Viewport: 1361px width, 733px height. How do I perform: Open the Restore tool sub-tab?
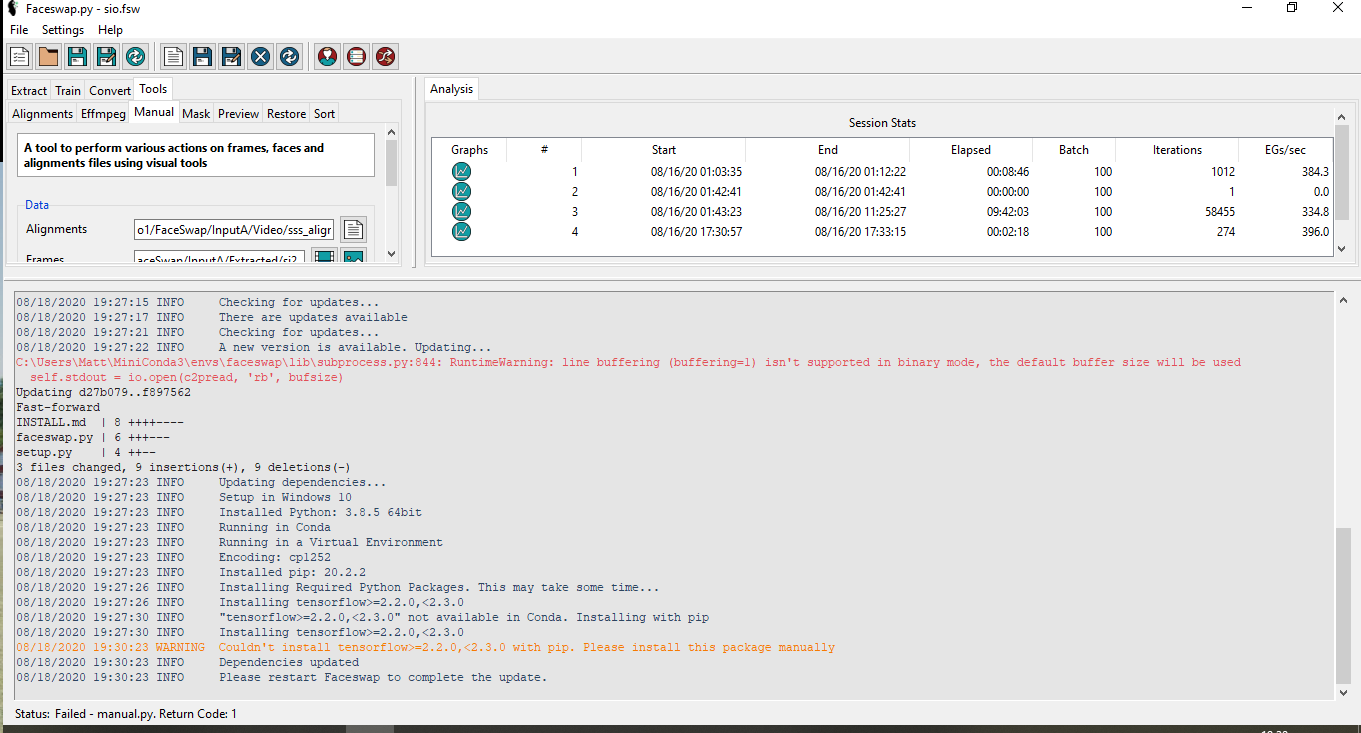pyautogui.click(x=286, y=114)
